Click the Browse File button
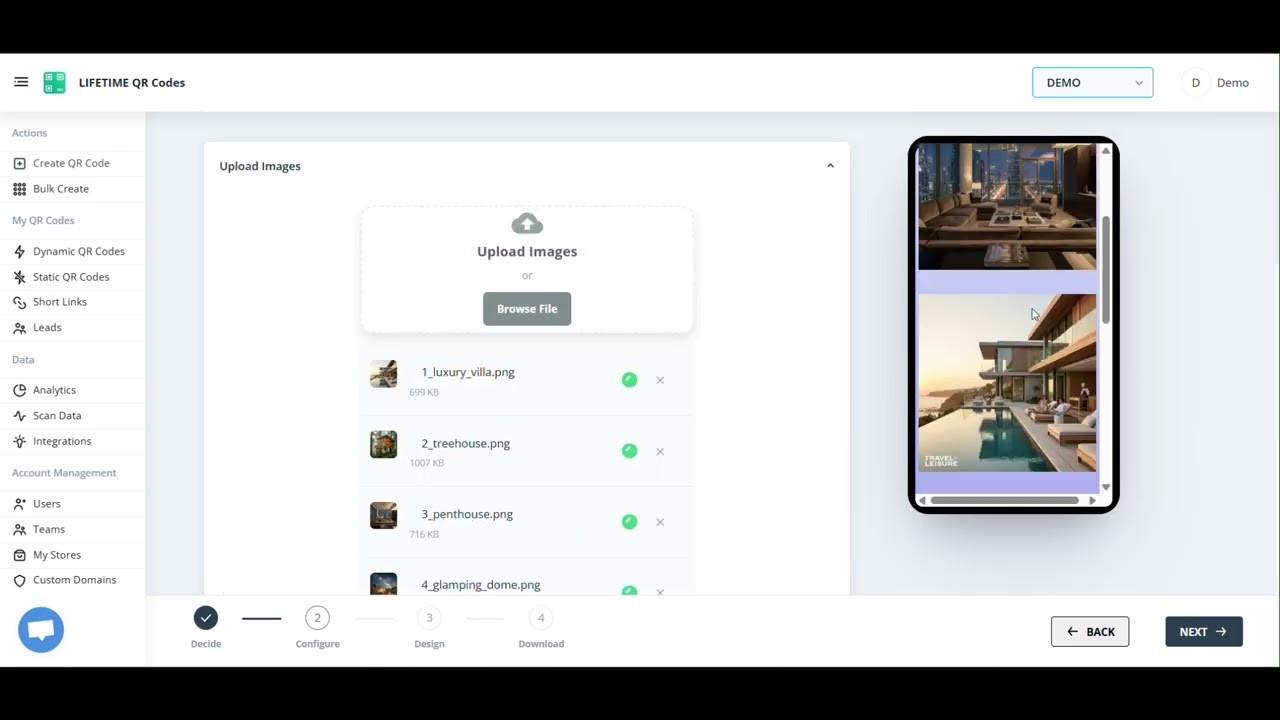The width and height of the screenshot is (1280, 720). (x=527, y=309)
